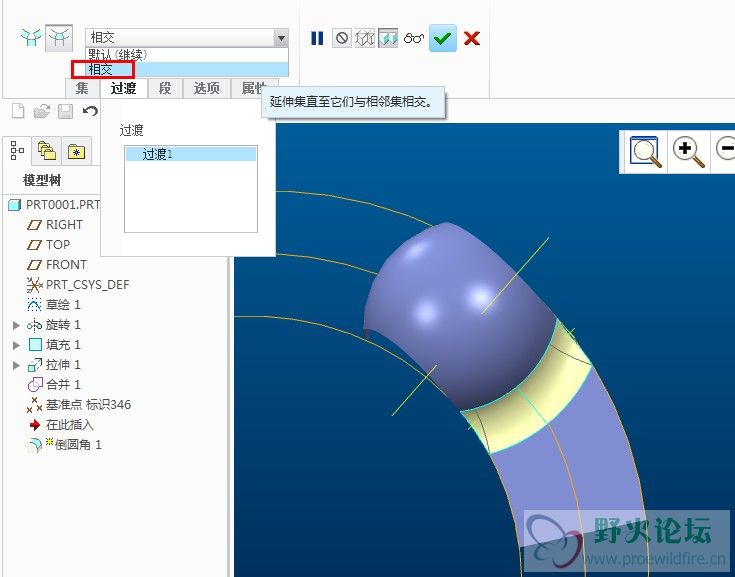Open the 选项 tab
Image resolution: width=735 pixels, height=577 pixels.
pyautogui.click(x=207, y=88)
